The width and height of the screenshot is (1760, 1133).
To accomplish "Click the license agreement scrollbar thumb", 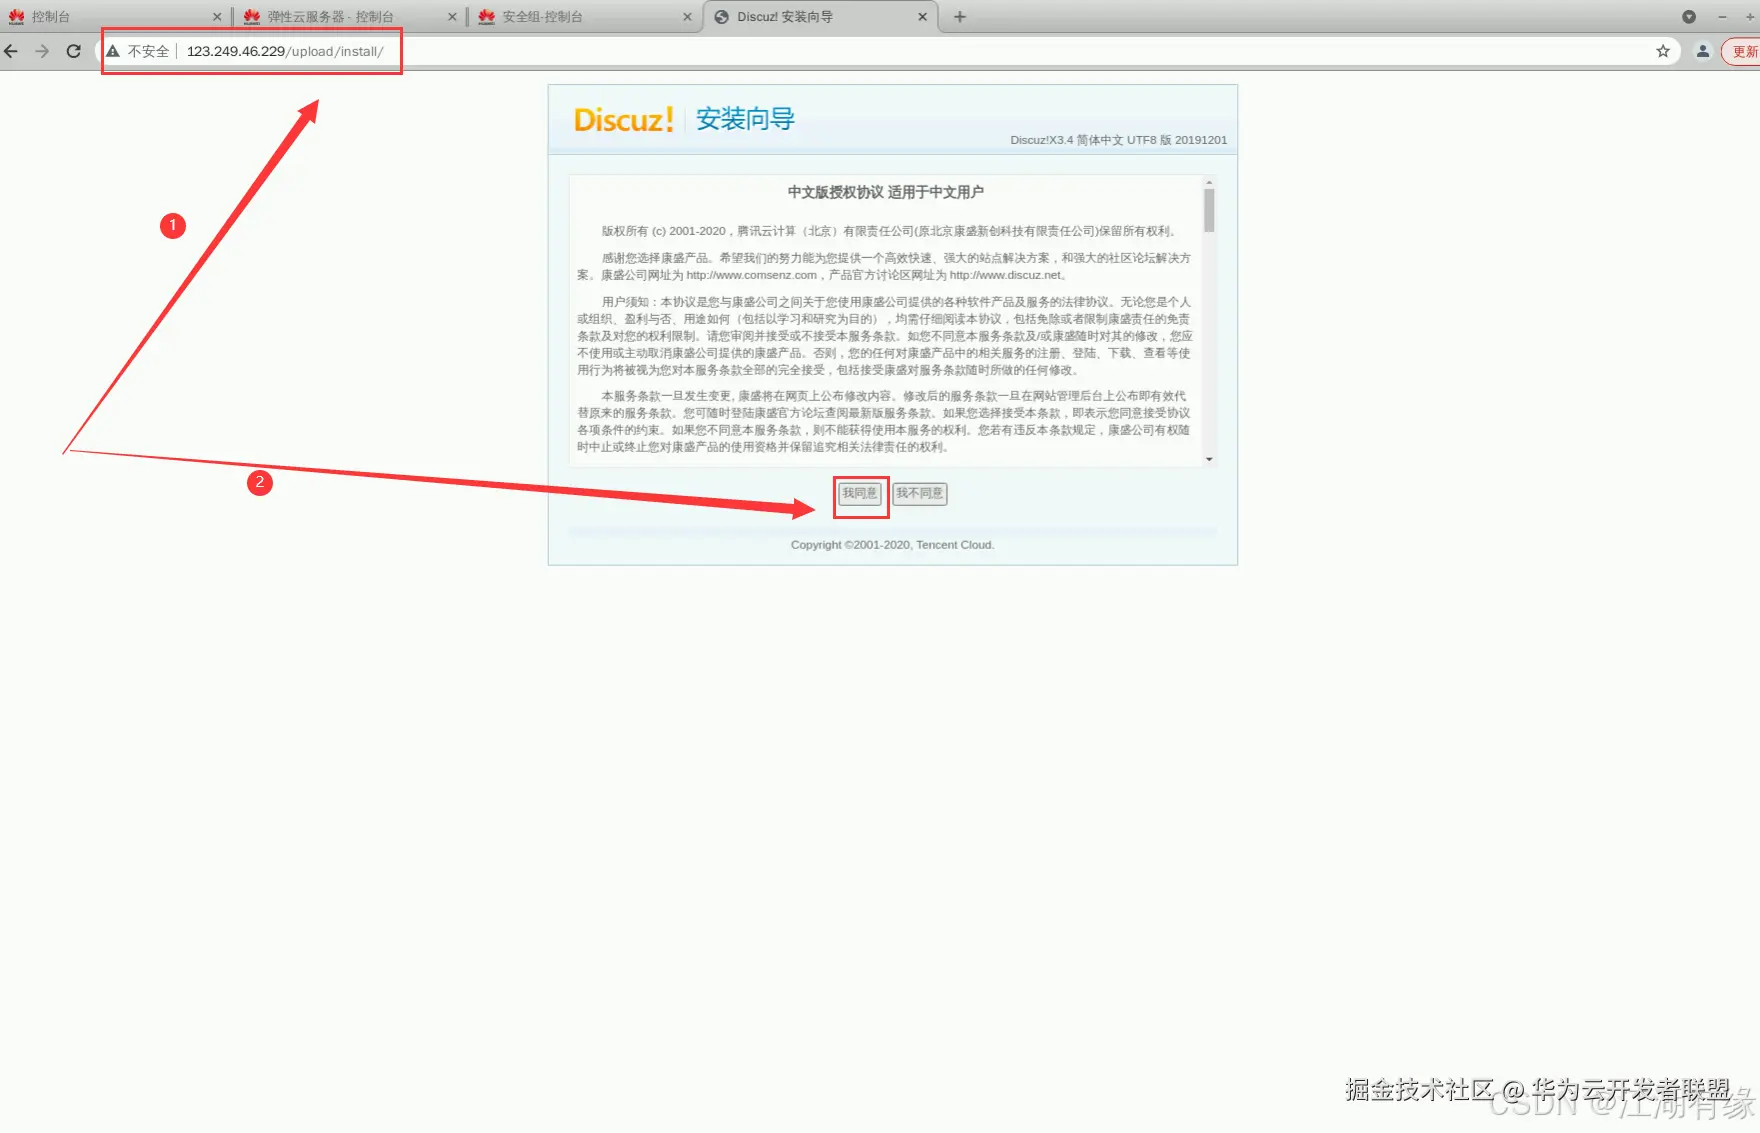I will (x=1209, y=210).
